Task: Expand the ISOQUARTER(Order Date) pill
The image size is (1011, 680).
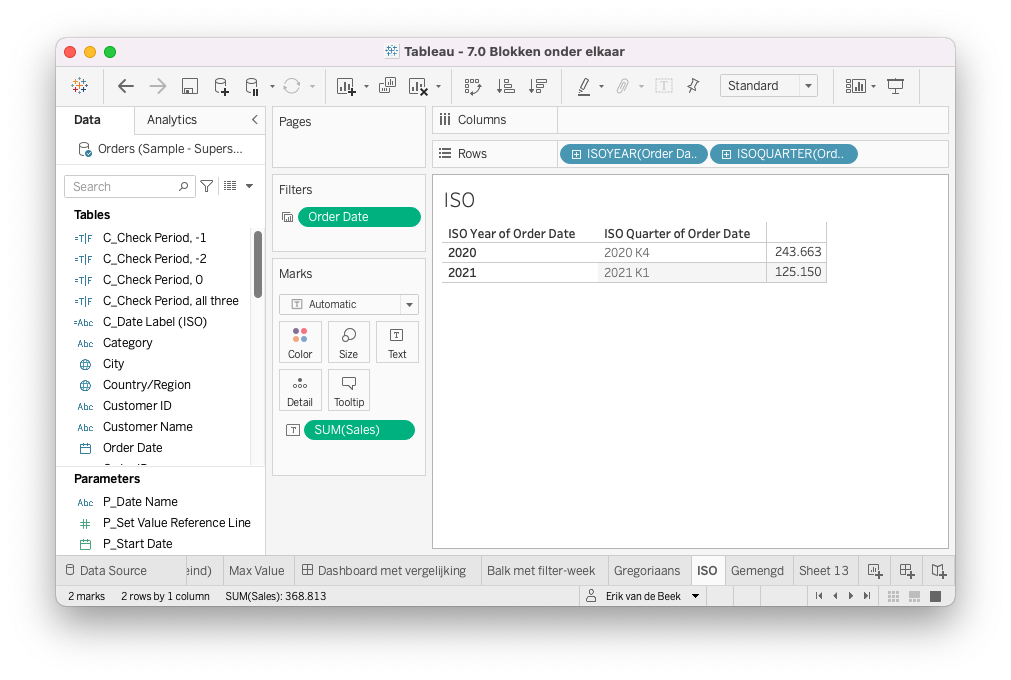Action: tap(725, 154)
